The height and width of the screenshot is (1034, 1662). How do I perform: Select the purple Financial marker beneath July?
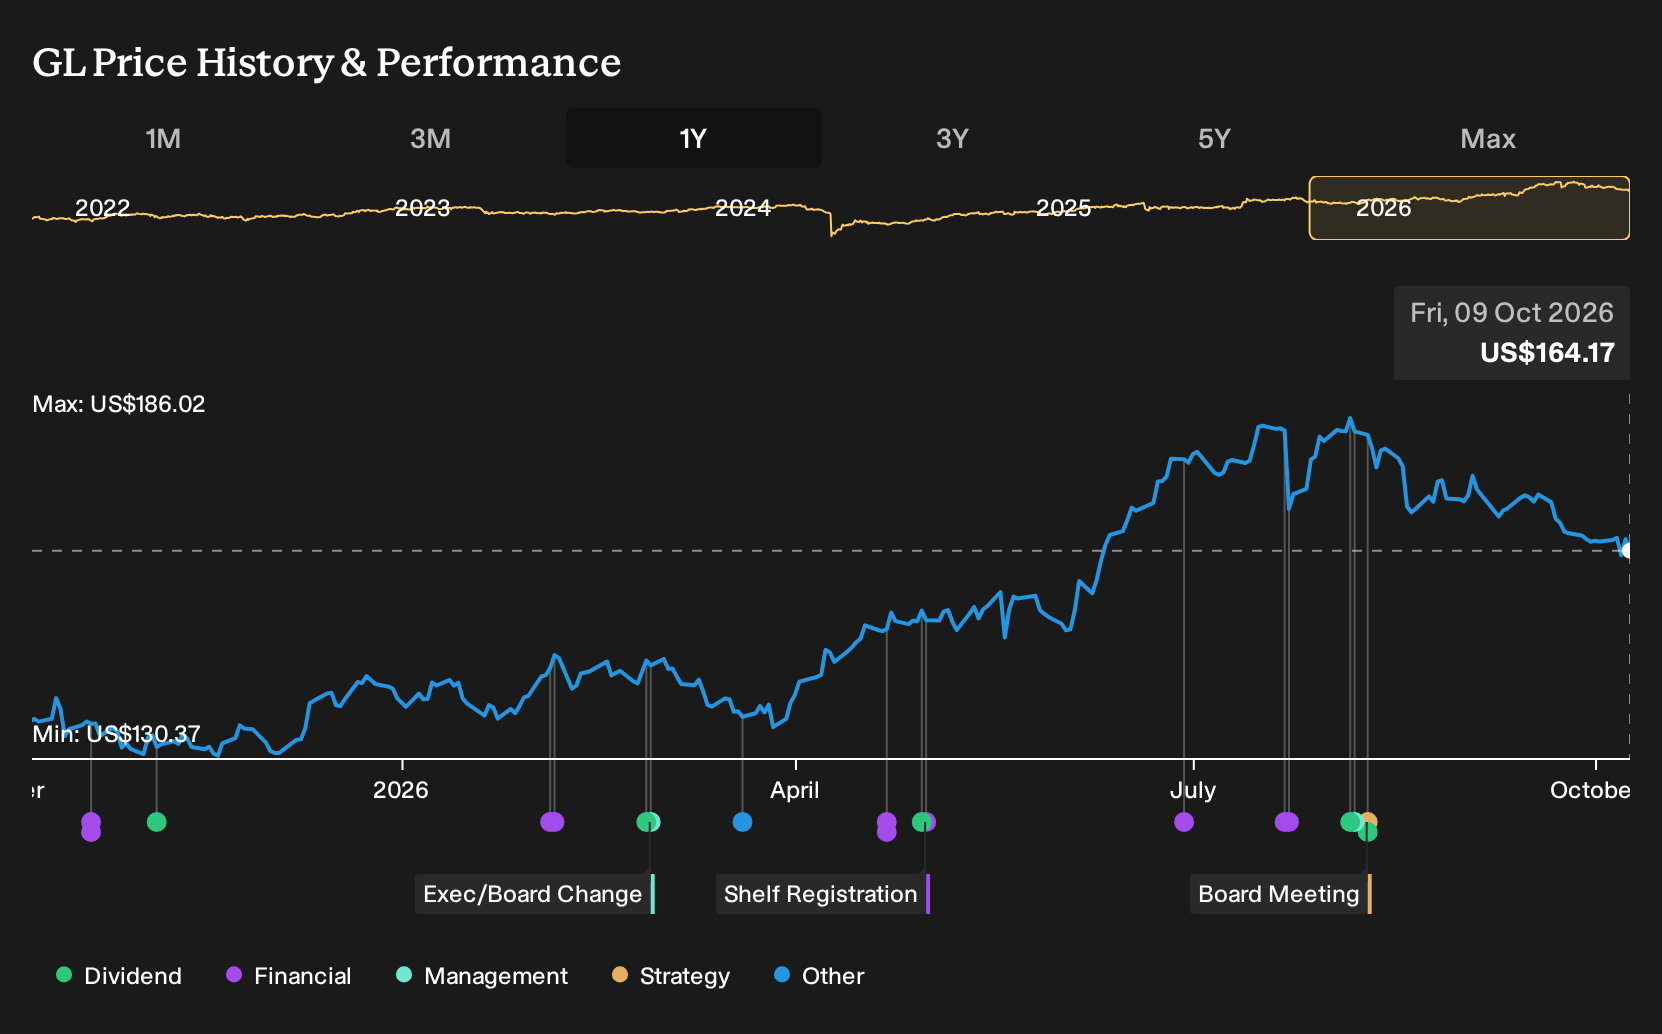(x=1184, y=822)
